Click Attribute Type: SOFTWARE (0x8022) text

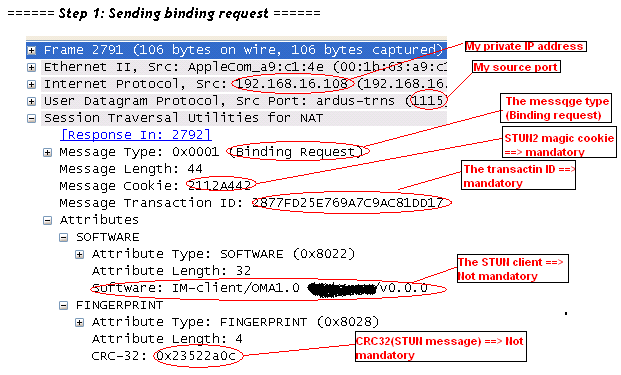pyautogui.click(x=223, y=254)
